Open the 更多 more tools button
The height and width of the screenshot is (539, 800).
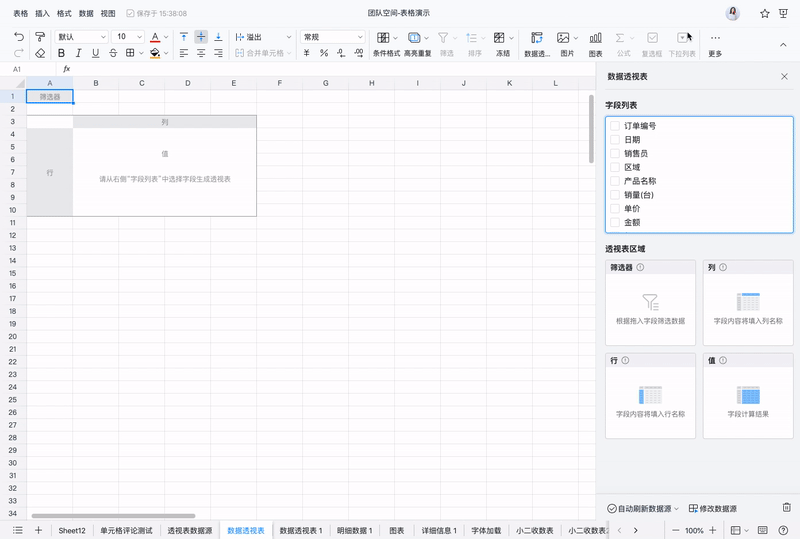click(x=715, y=43)
